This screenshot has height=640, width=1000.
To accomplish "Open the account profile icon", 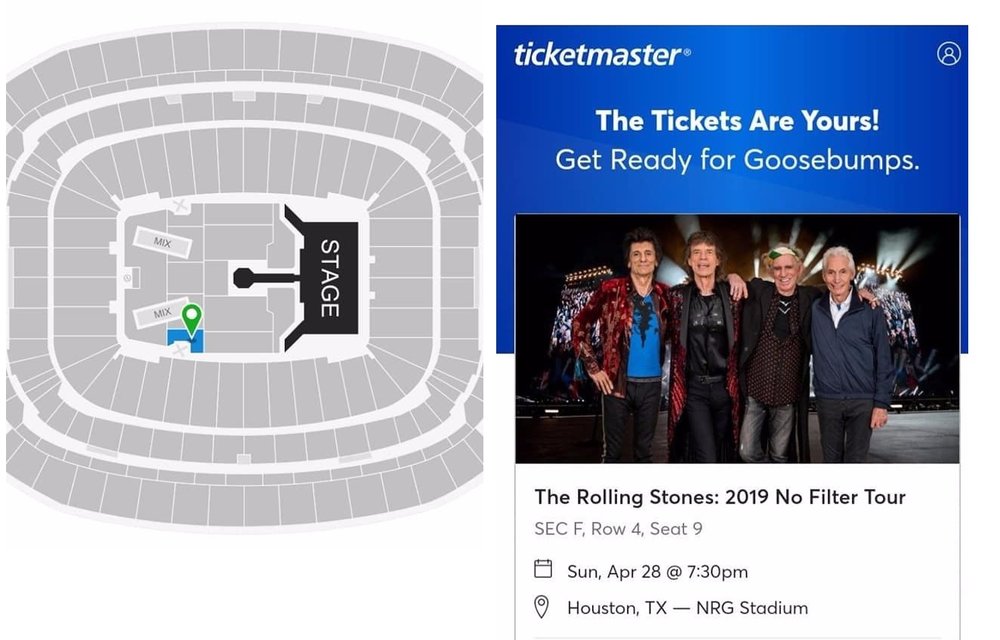I will pos(948,54).
